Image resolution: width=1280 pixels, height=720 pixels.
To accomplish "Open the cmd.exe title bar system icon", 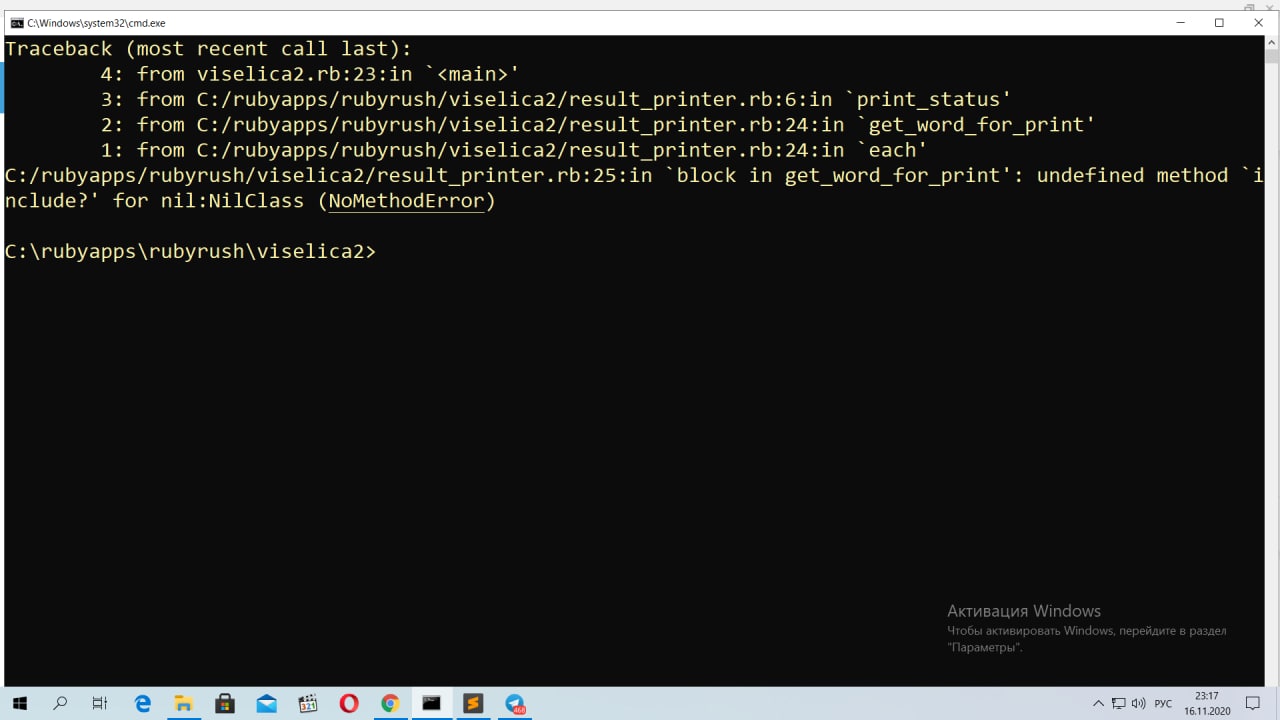I will [x=17, y=22].
